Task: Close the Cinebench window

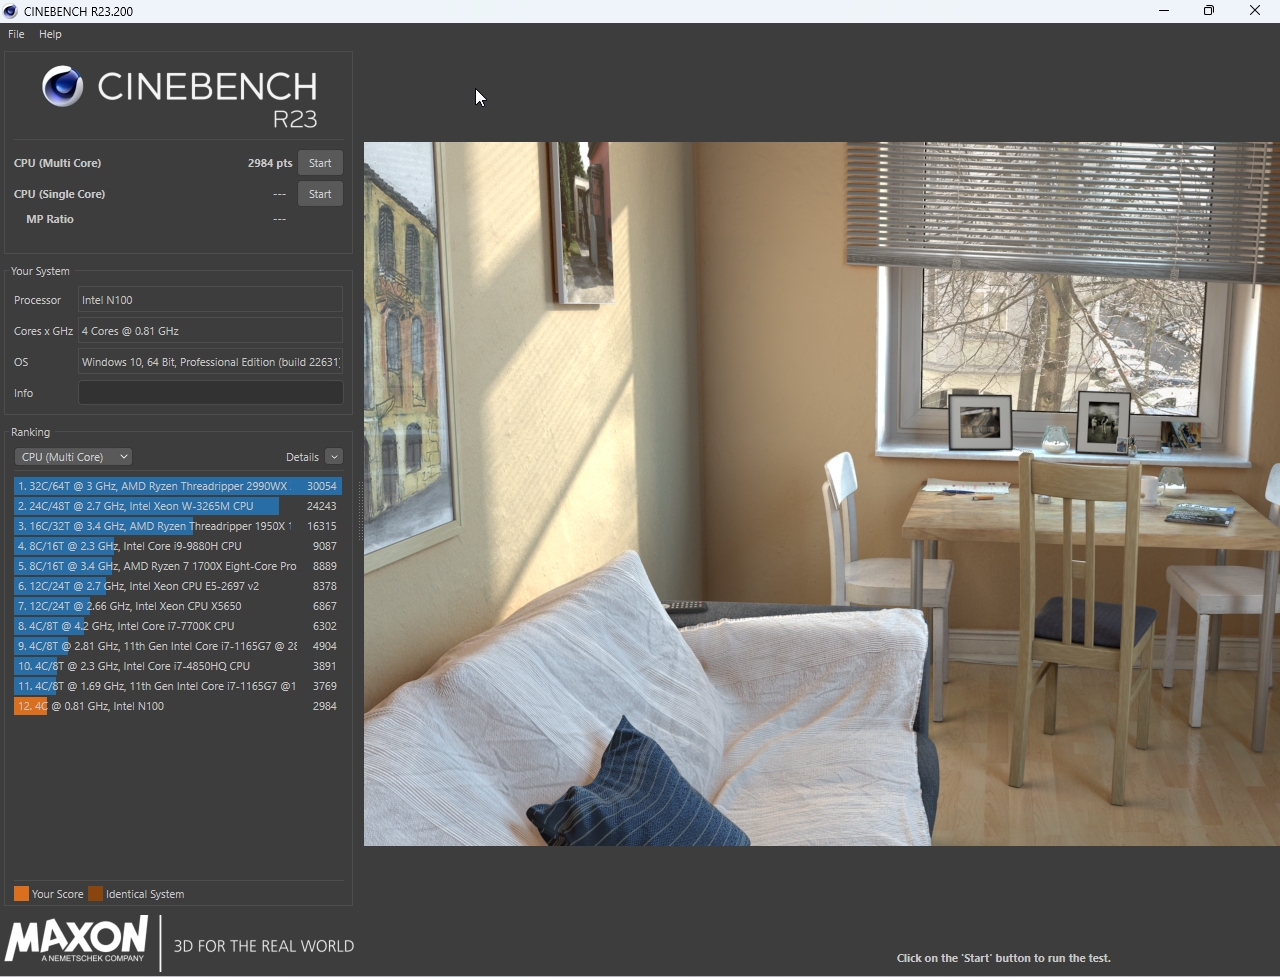Action: 1255,11
